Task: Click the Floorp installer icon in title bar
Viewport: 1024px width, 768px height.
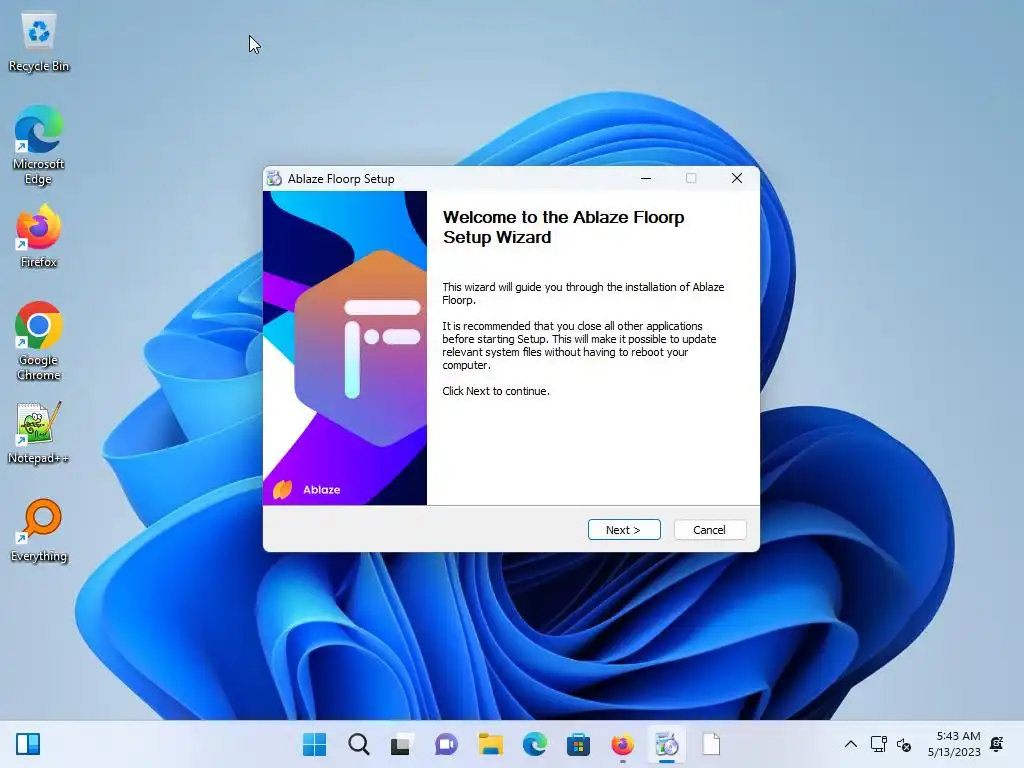Action: coord(274,178)
